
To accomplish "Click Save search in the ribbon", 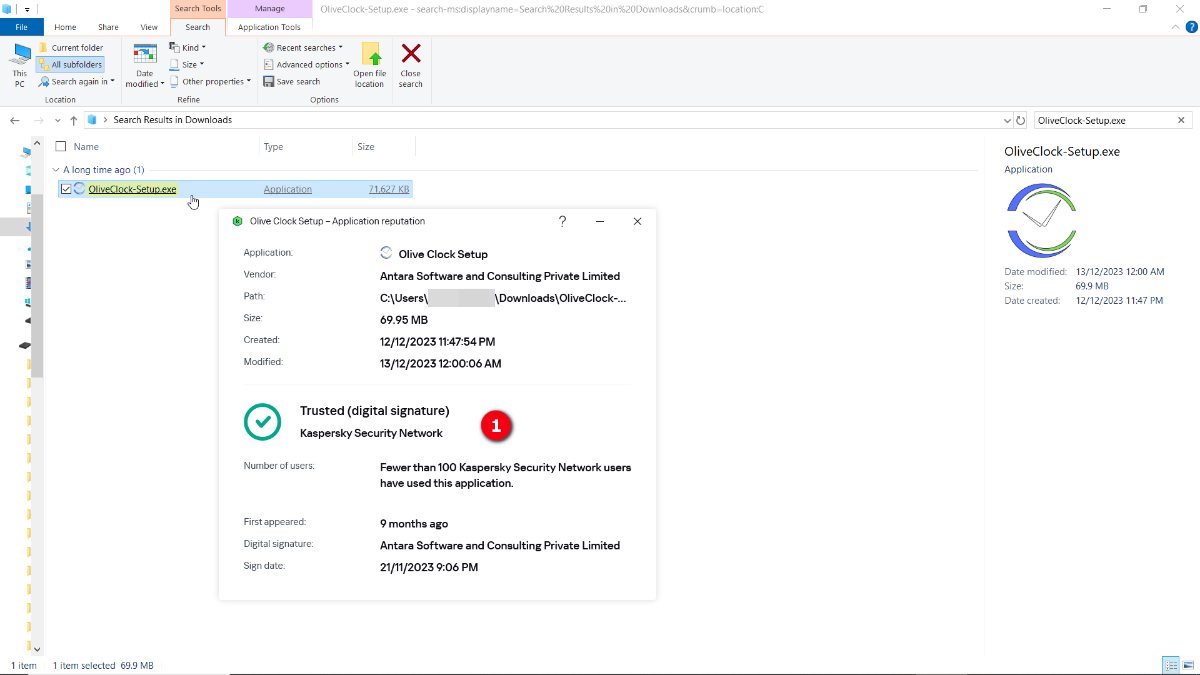I will click(292, 81).
